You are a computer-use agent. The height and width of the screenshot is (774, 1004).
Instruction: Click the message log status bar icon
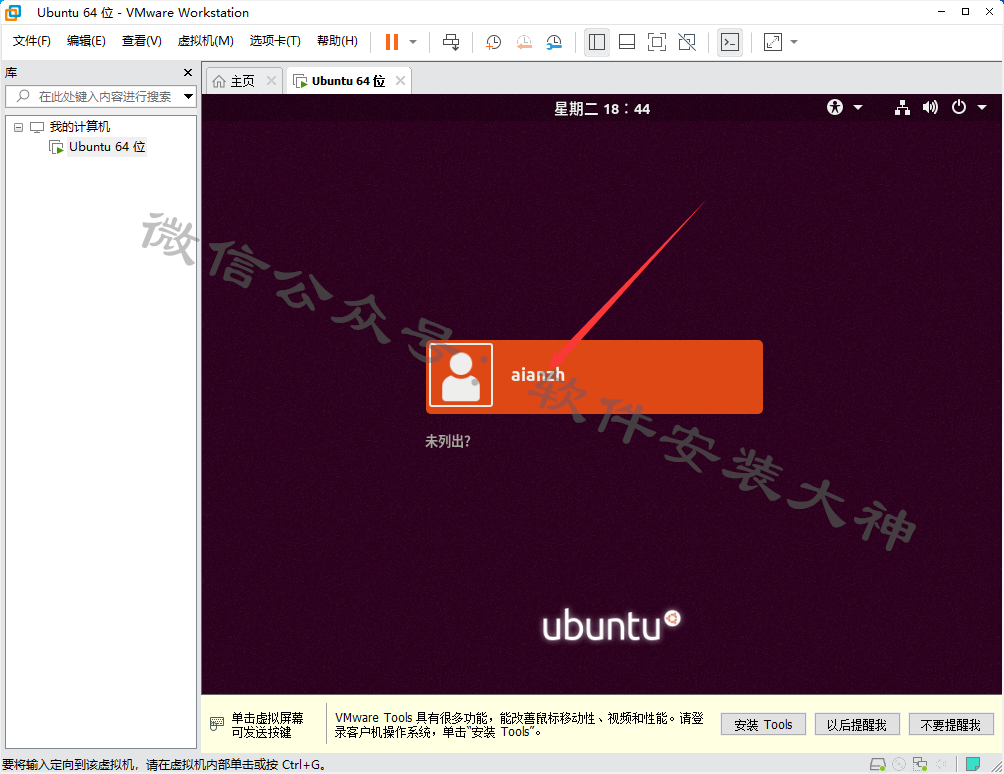click(973, 764)
